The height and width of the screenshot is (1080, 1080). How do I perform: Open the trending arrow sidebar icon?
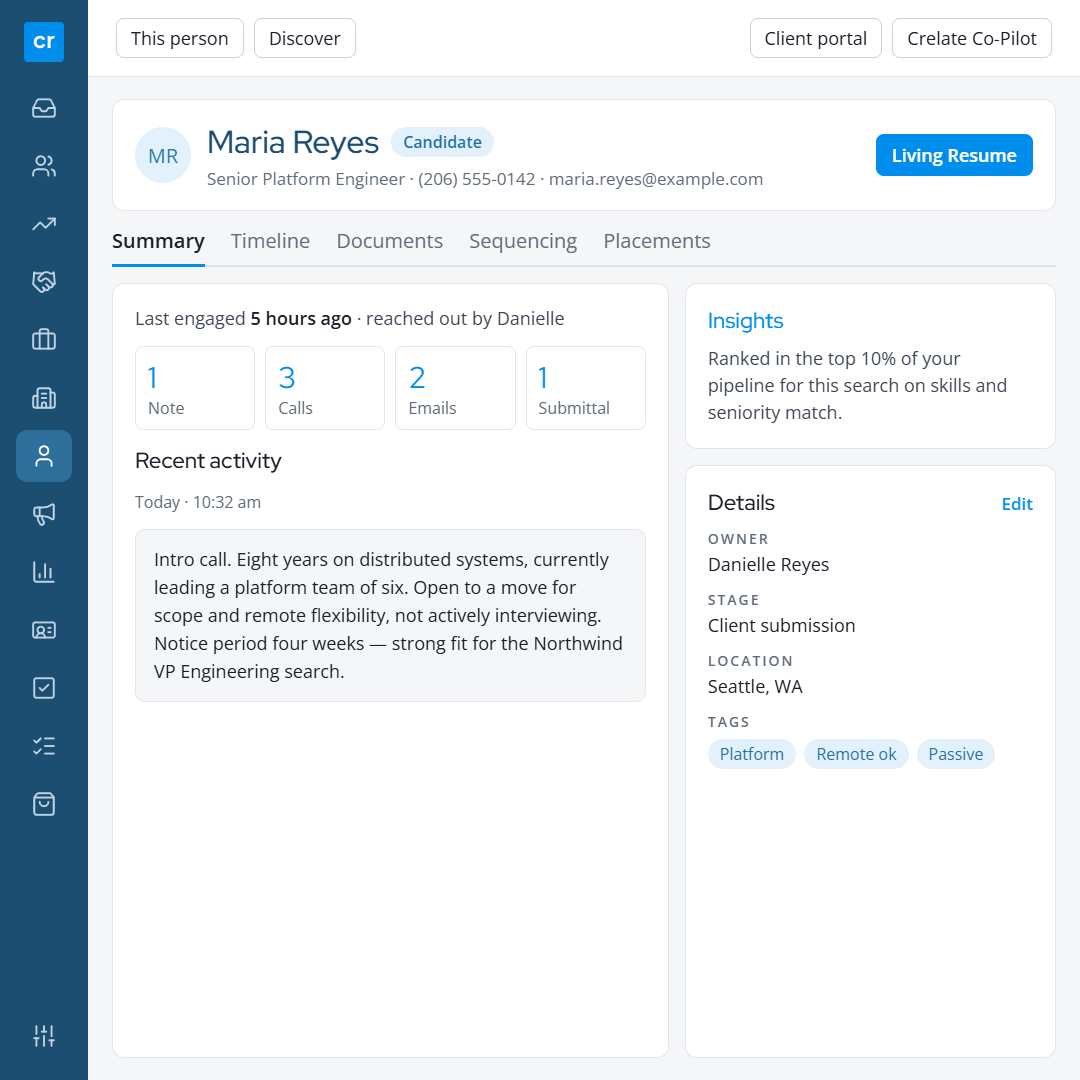click(44, 224)
